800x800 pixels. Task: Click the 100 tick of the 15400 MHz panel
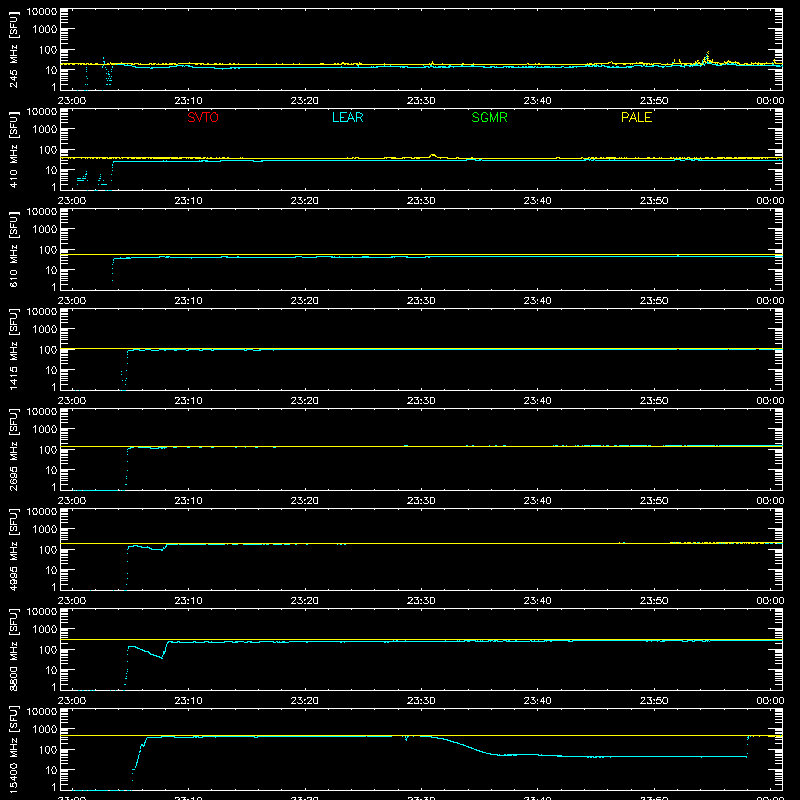coord(48,750)
